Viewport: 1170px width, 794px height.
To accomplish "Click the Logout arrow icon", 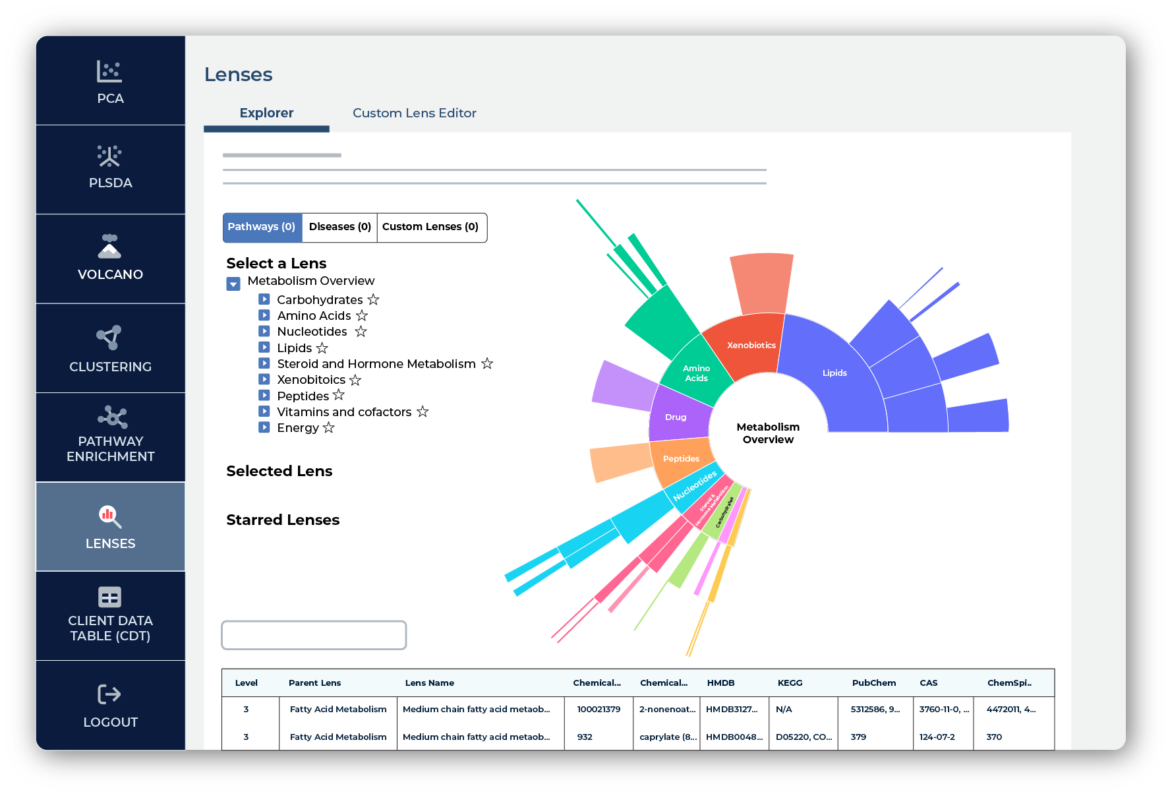I will pyautogui.click(x=110, y=694).
